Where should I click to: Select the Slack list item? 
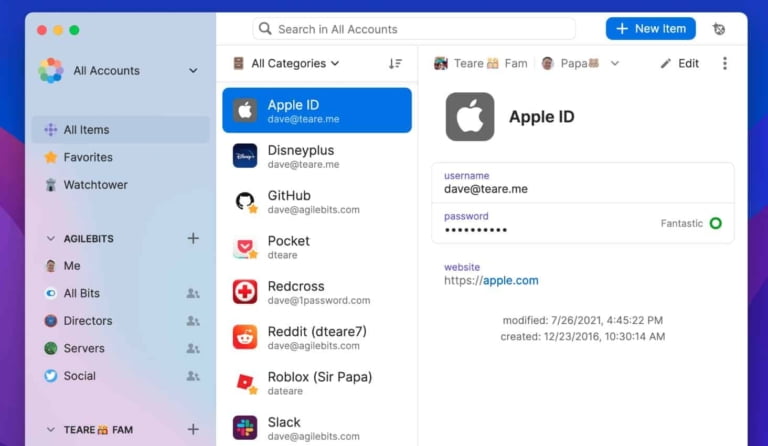point(317,428)
